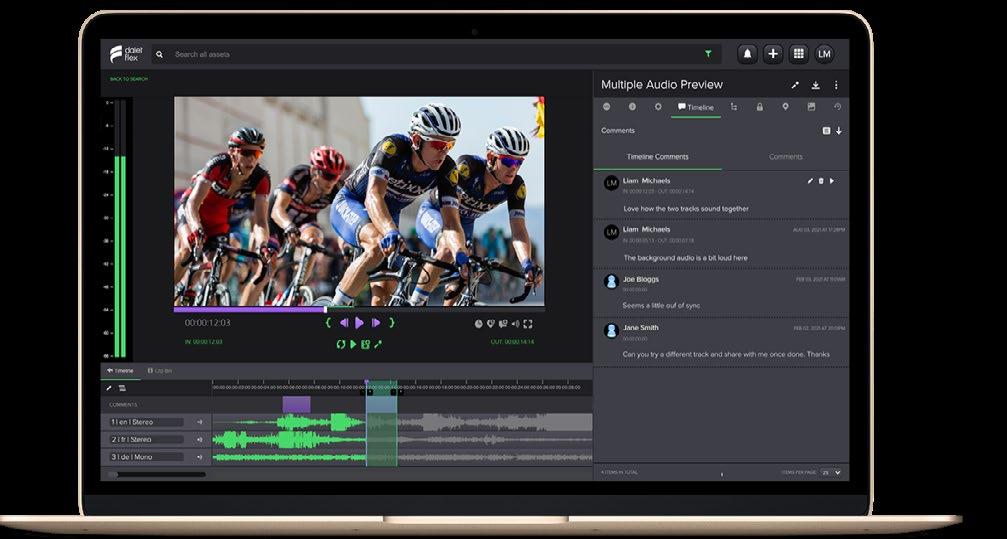
Task: Select the 2 | fr | Stereo track label
Action: [x=146, y=439]
